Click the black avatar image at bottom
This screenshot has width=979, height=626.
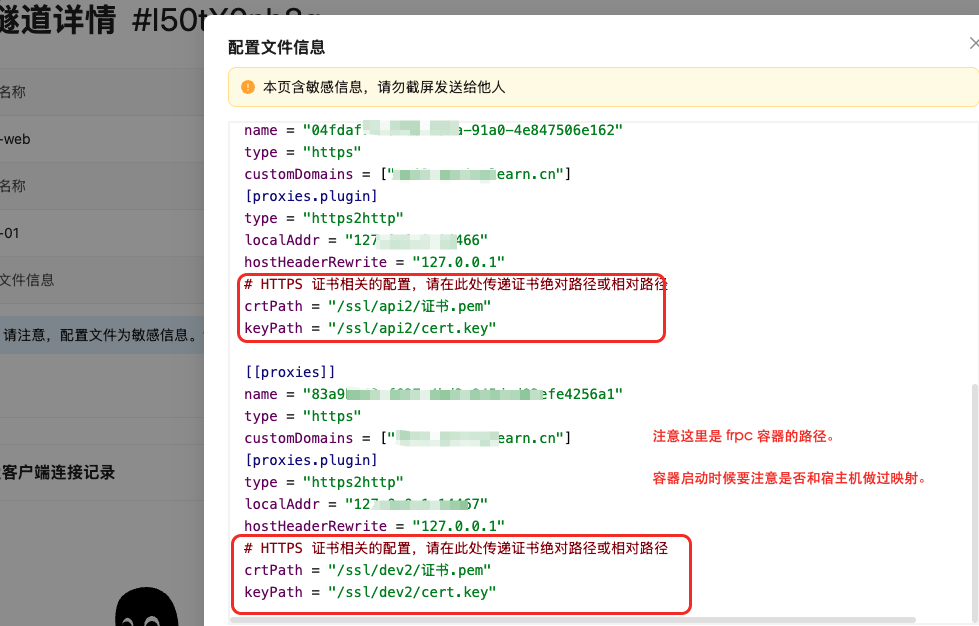coord(145,606)
